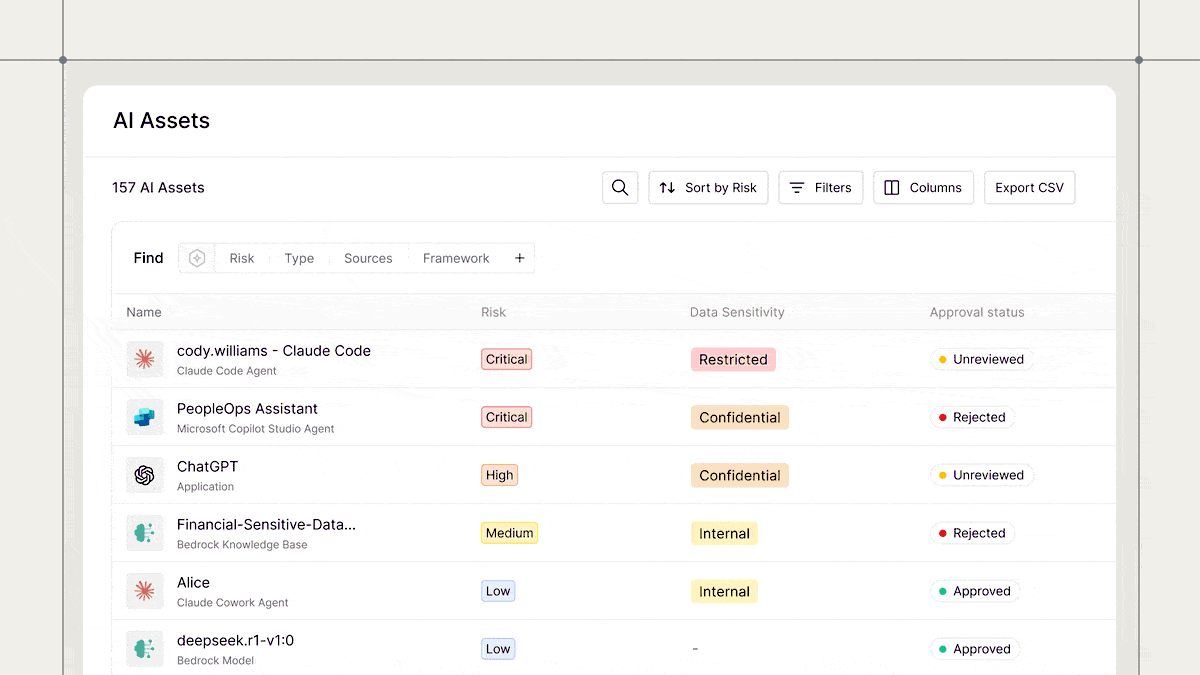Viewport: 1200px width, 675px height.
Task: Click the Find label
Action: 148,258
